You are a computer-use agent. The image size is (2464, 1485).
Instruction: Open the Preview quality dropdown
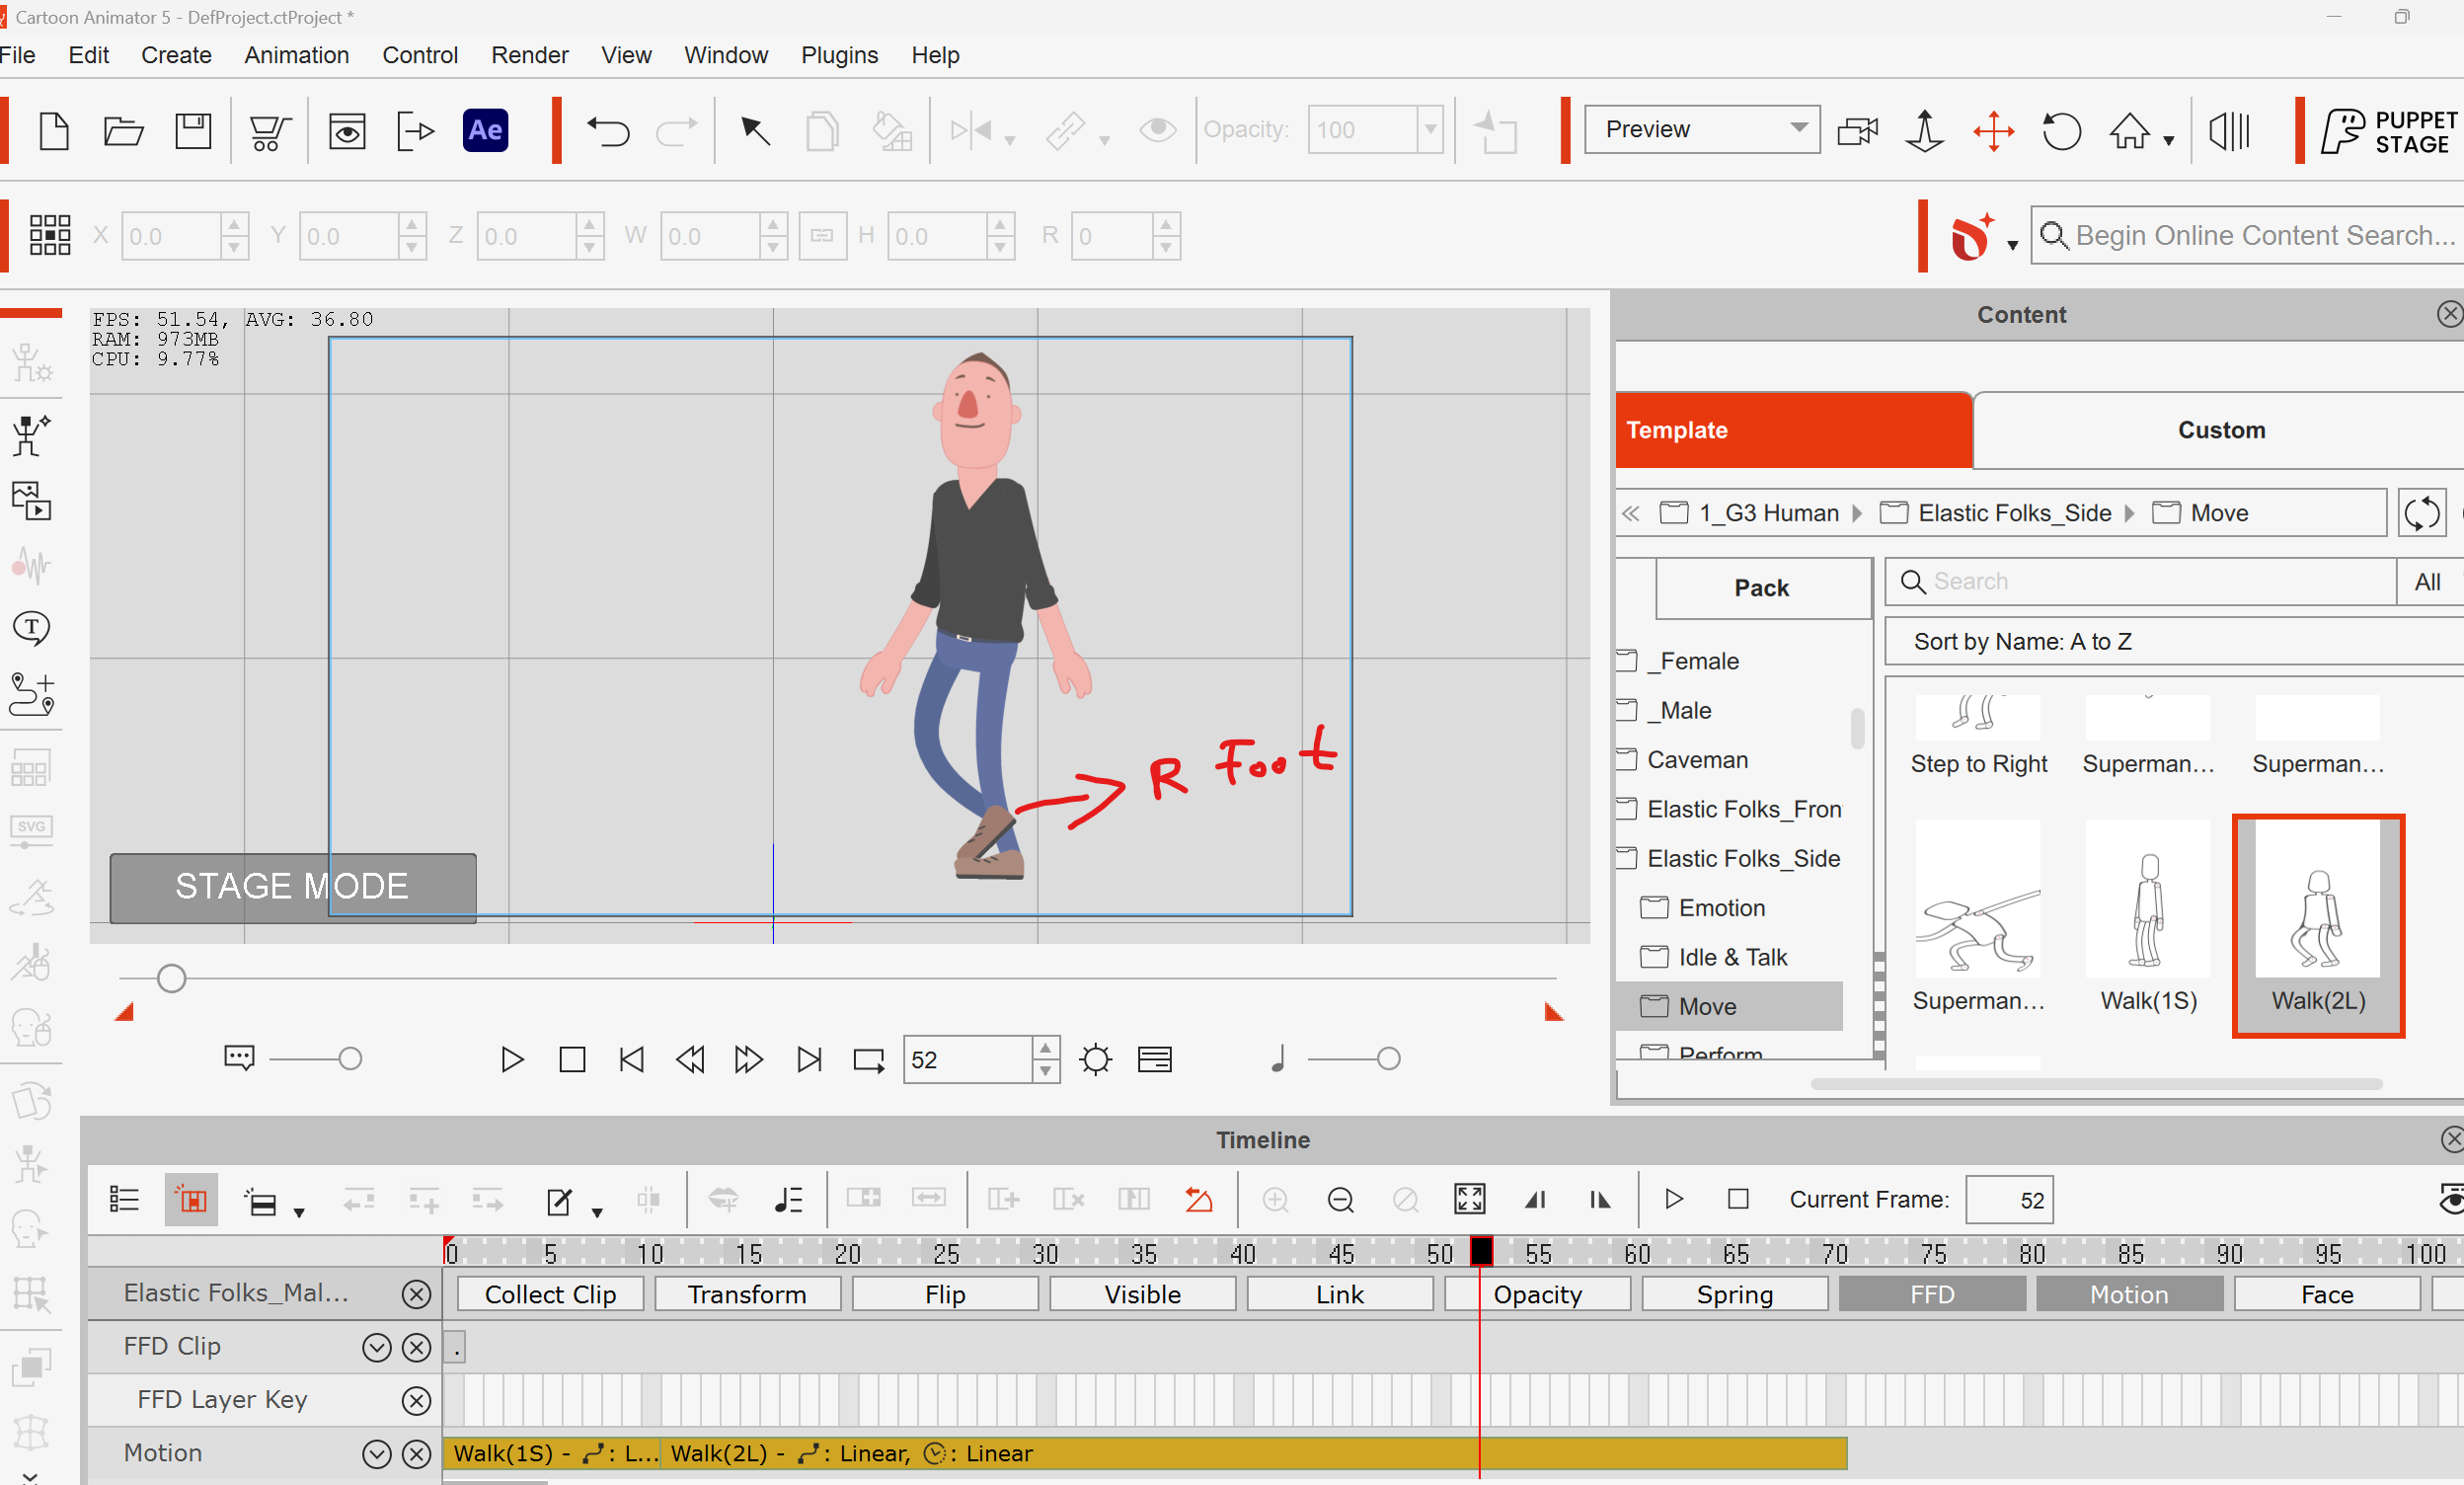pyautogui.click(x=1701, y=129)
